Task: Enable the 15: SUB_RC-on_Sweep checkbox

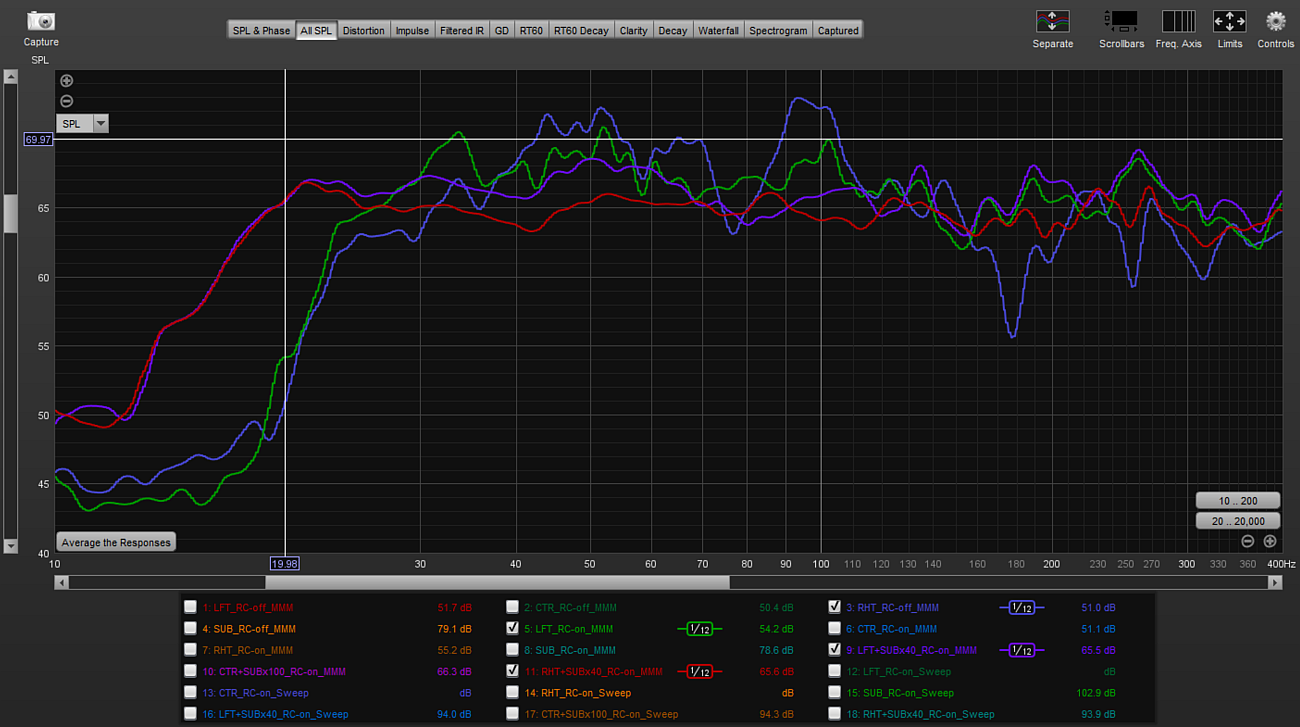Action: (x=834, y=692)
